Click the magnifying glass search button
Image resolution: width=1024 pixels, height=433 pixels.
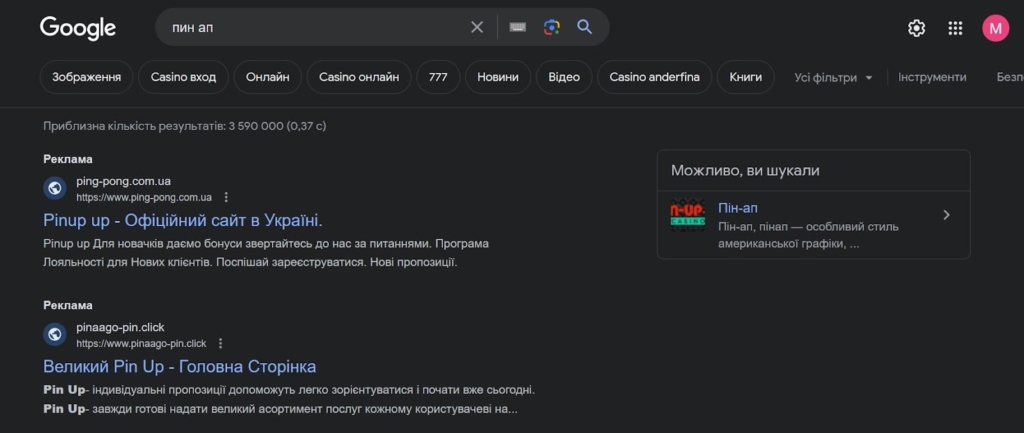585,27
